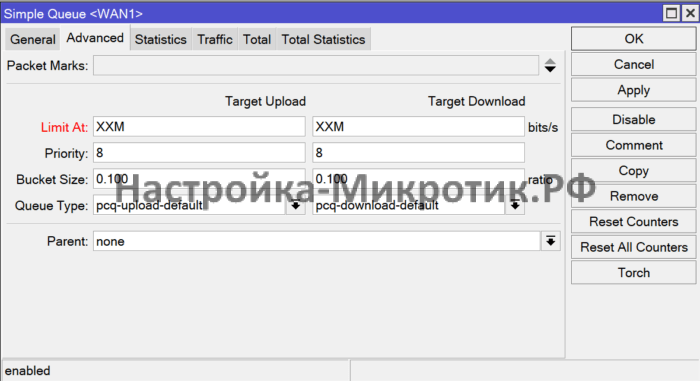
Task: Add a Comment to the queue
Action: [633, 145]
